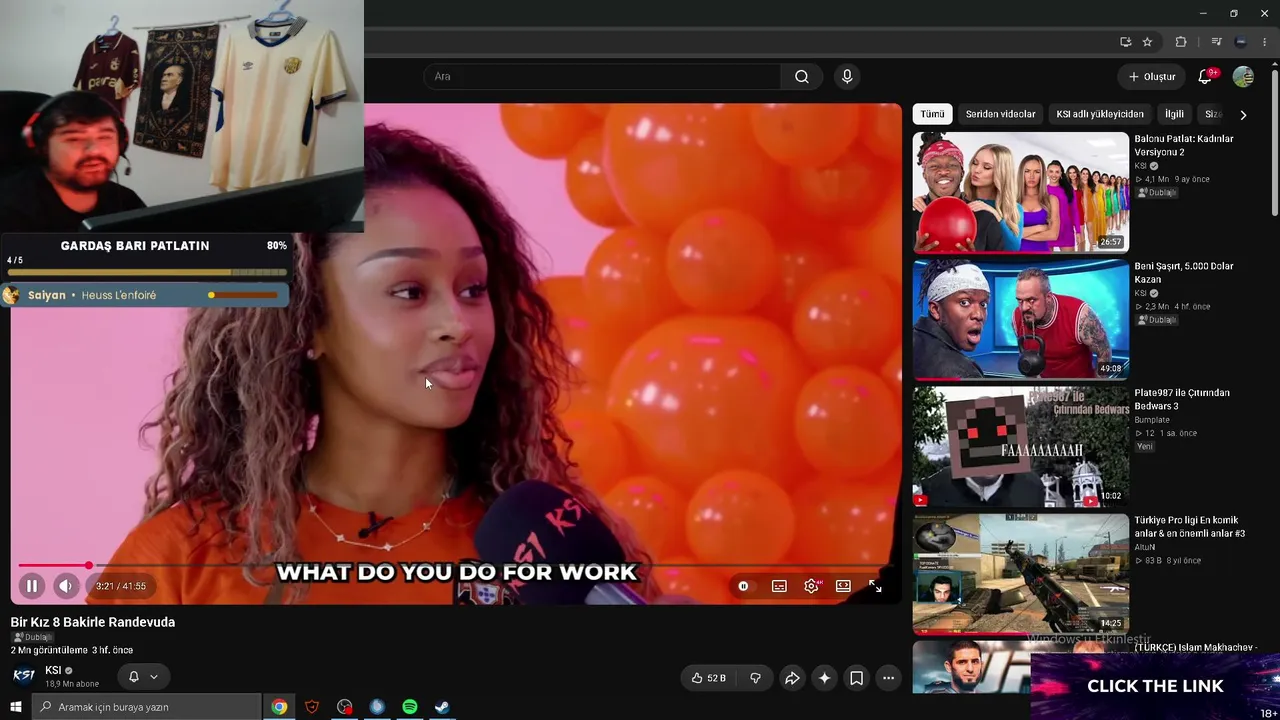Like the video showing 52 B likes
Viewport: 1280px width, 720px height.
(x=708, y=678)
